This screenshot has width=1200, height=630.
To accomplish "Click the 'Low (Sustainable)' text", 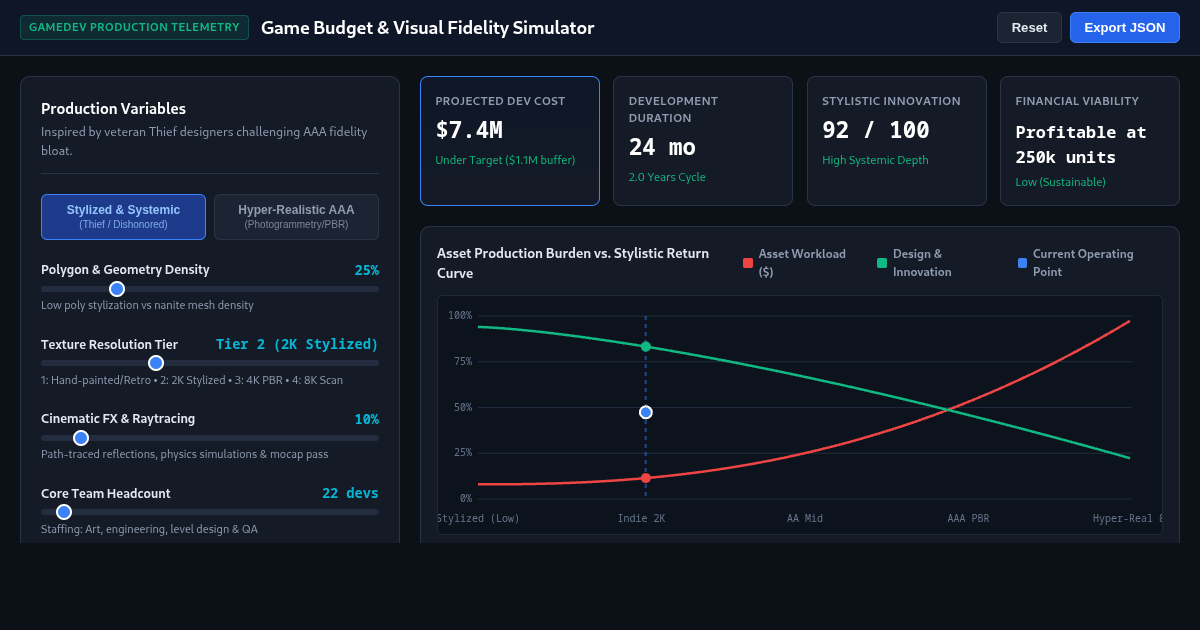I will click(1061, 182).
